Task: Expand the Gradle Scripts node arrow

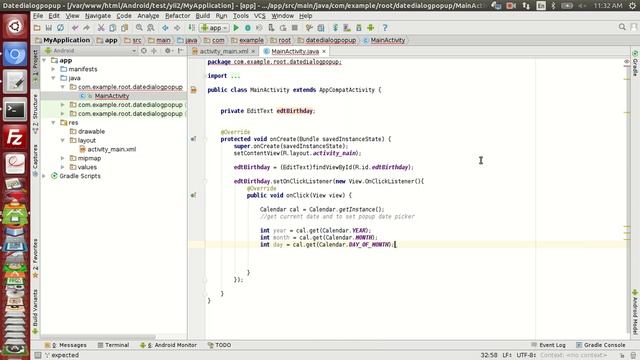Action: click(44, 176)
